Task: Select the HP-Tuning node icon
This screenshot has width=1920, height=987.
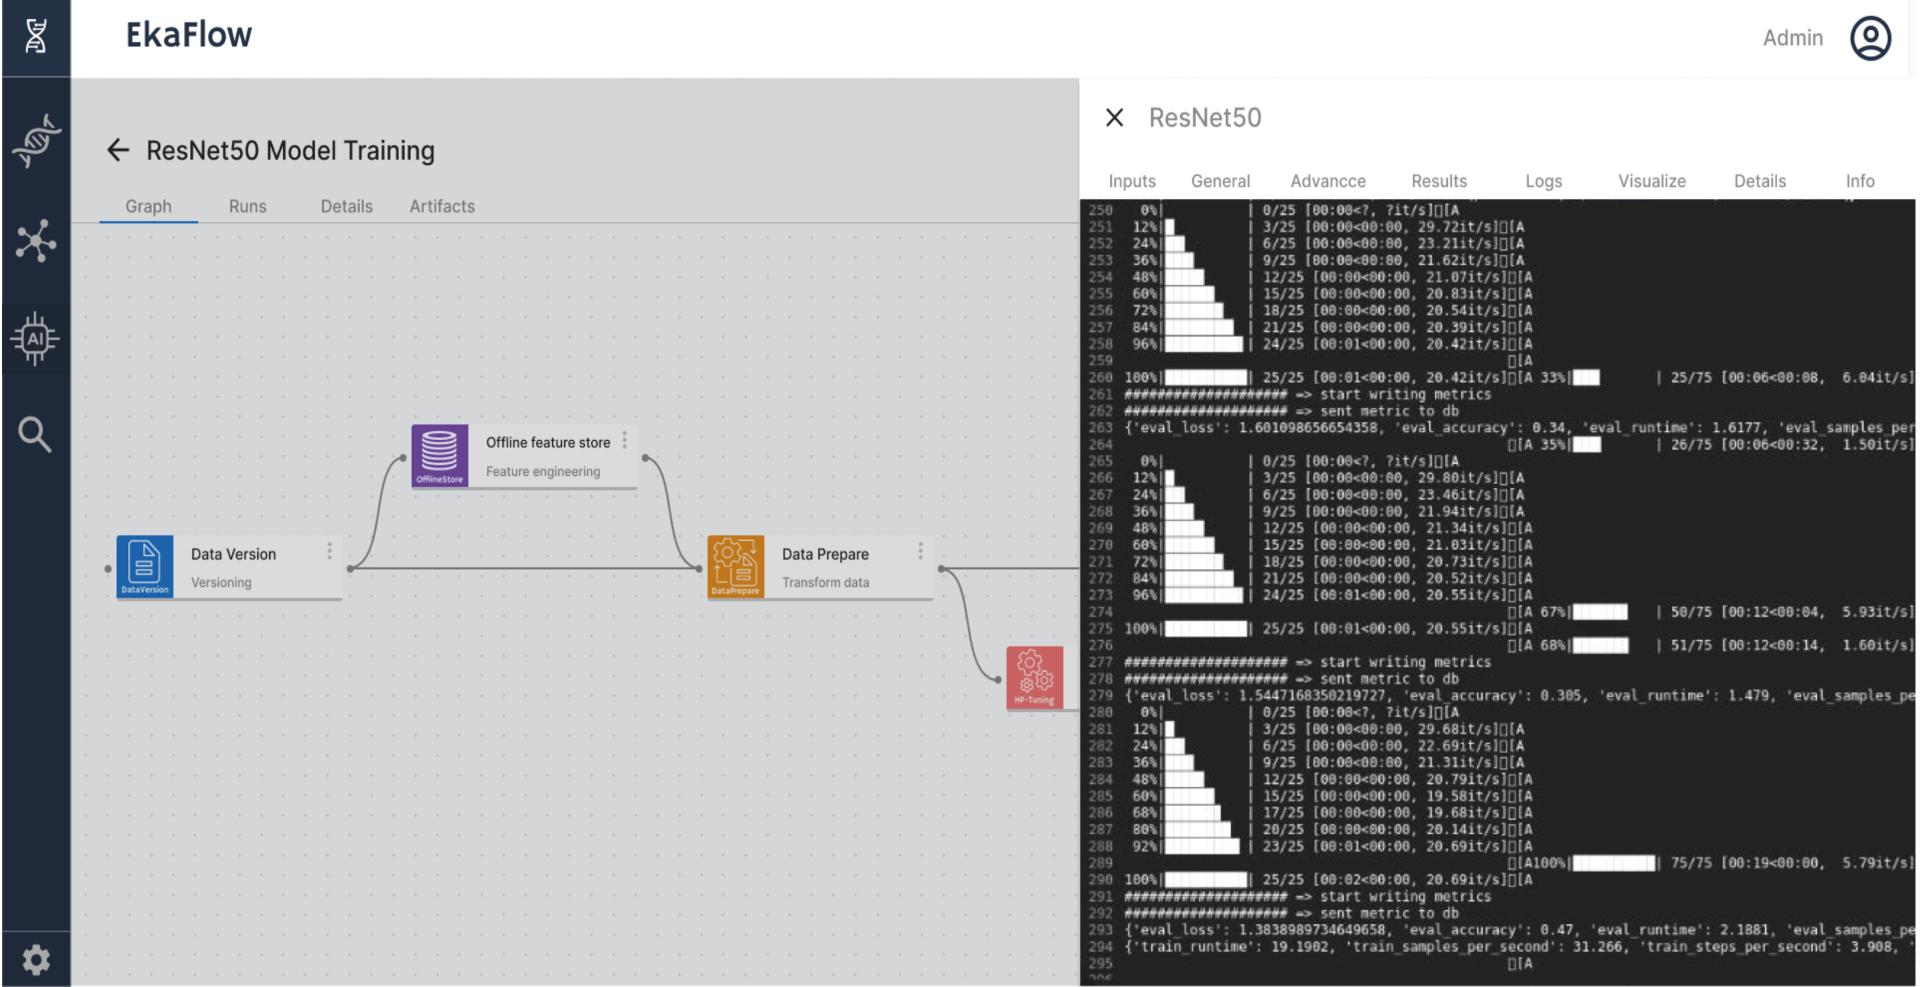Action: point(1035,677)
